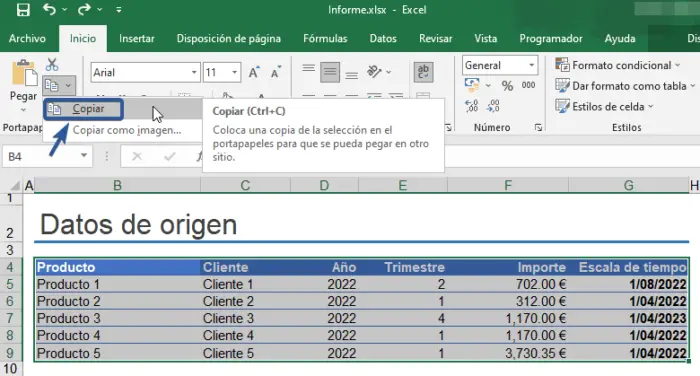Click the Escala de tiempo header cell

(x=628, y=267)
